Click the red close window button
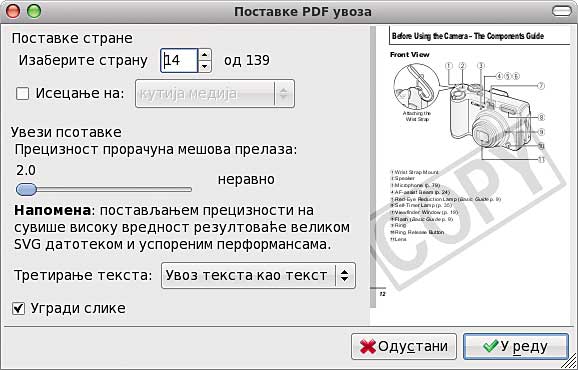This screenshot has height=370, width=578. coord(13,11)
